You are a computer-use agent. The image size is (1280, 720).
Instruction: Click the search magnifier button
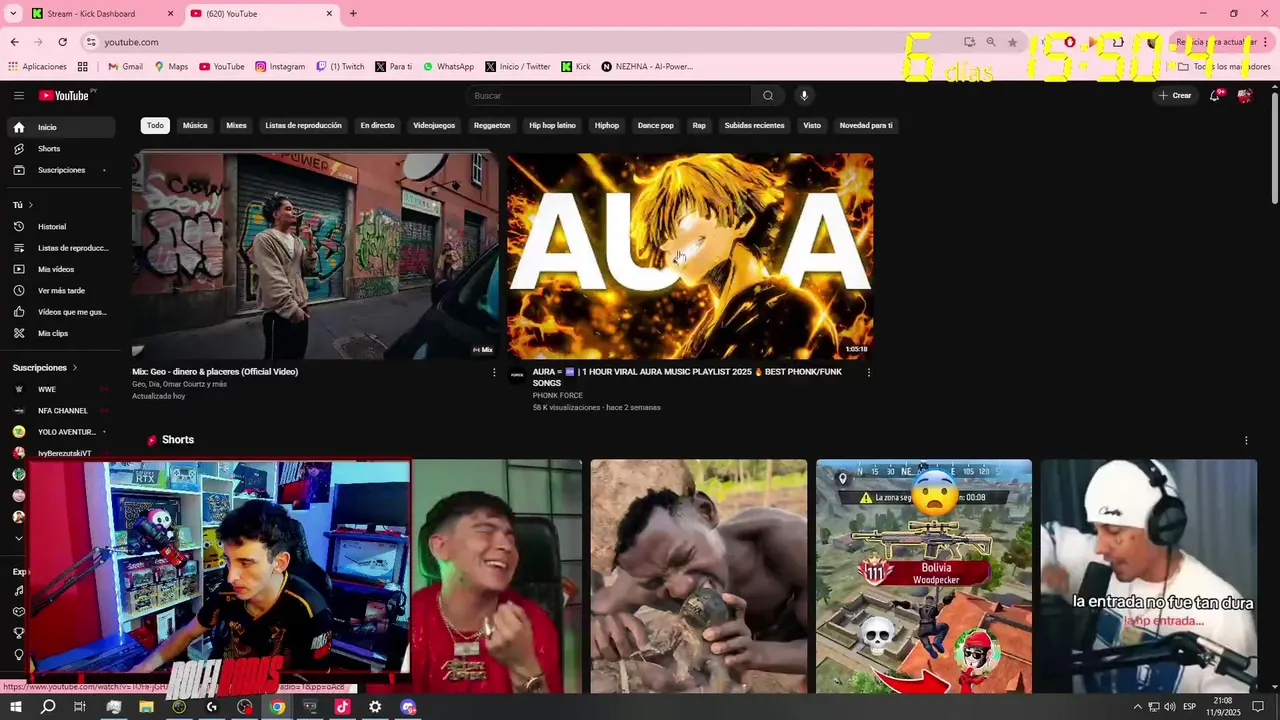(x=768, y=95)
